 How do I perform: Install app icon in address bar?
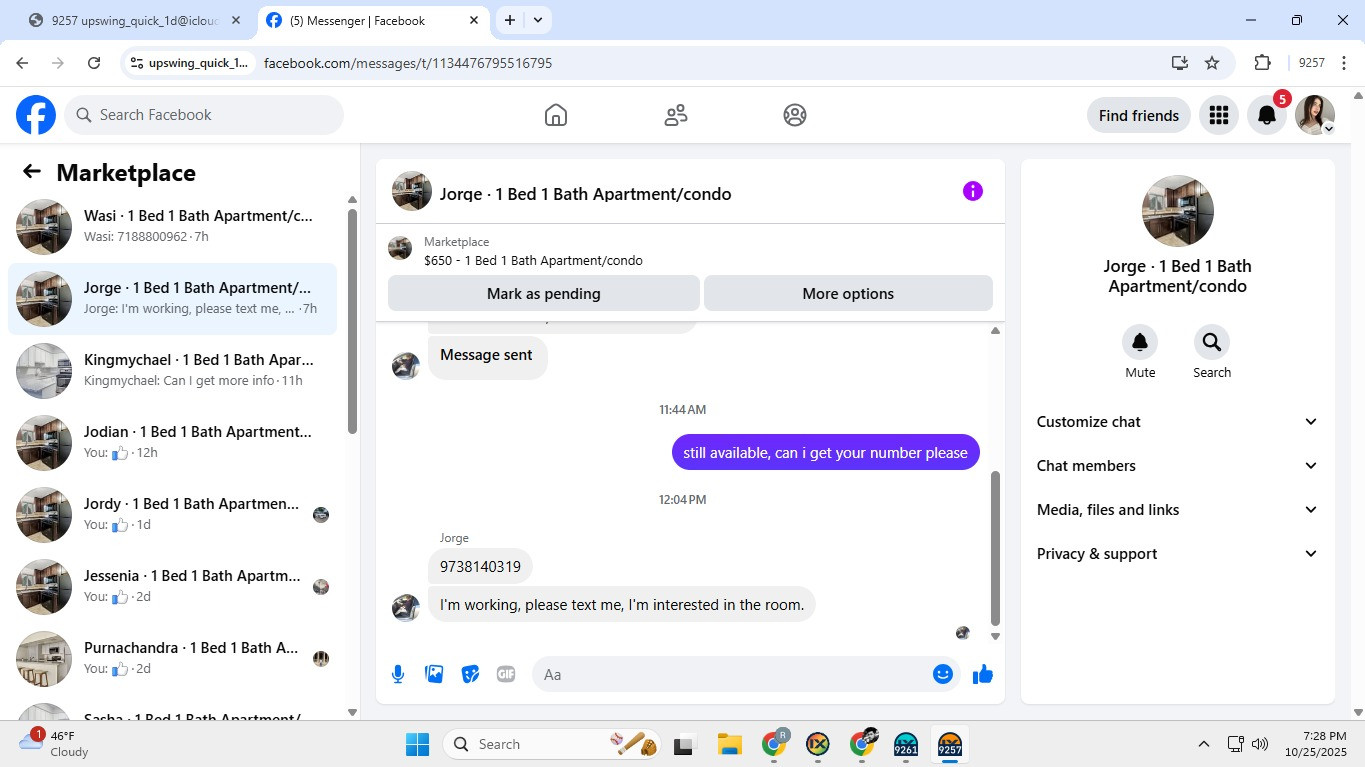1180,63
